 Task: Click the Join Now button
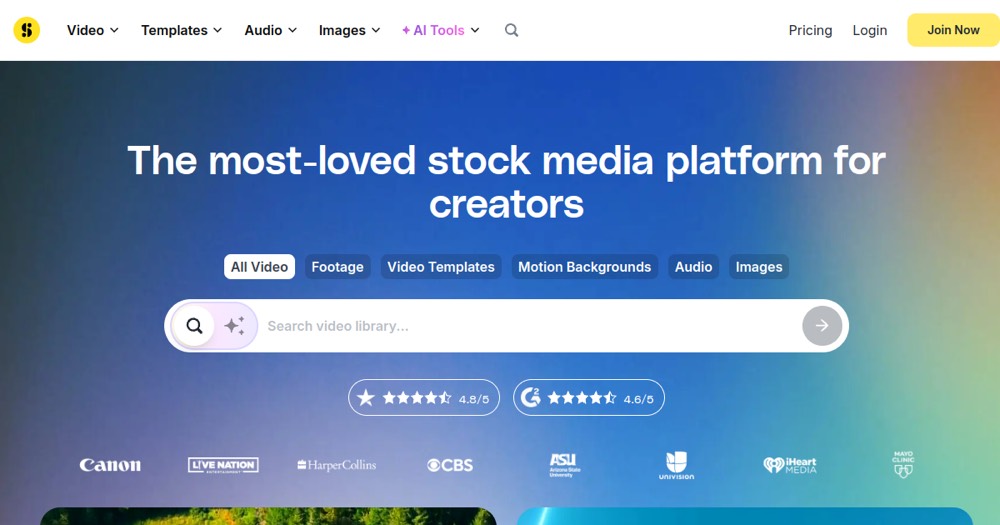[x=953, y=30]
